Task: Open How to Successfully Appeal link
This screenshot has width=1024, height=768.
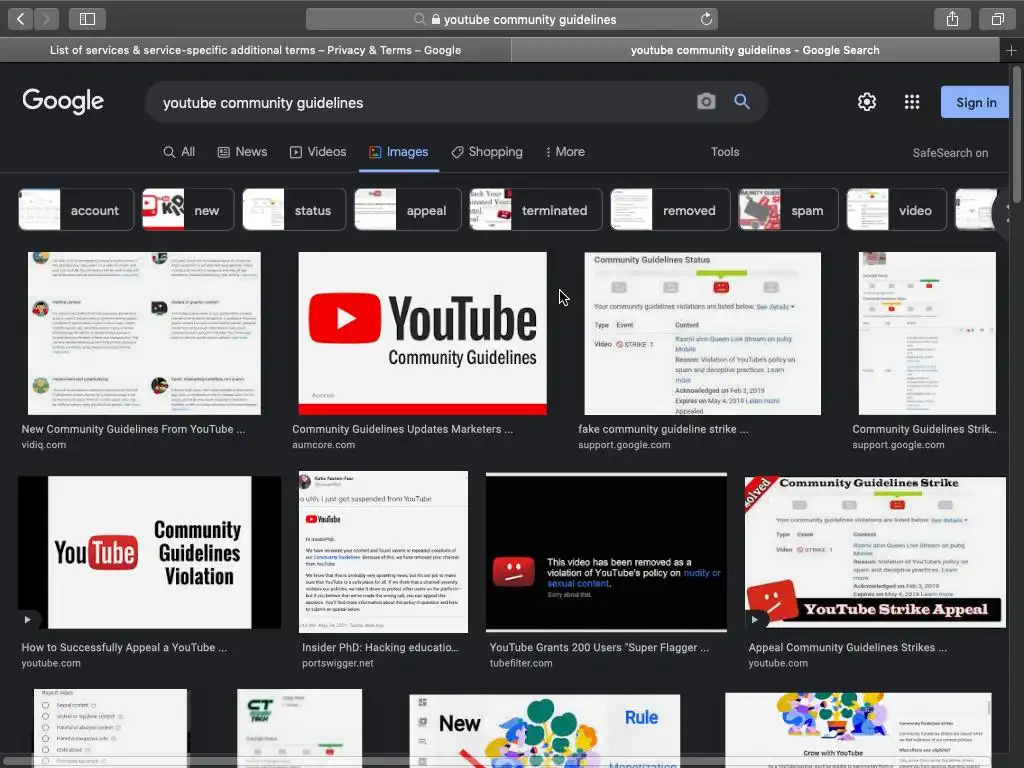Action: (x=124, y=647)
